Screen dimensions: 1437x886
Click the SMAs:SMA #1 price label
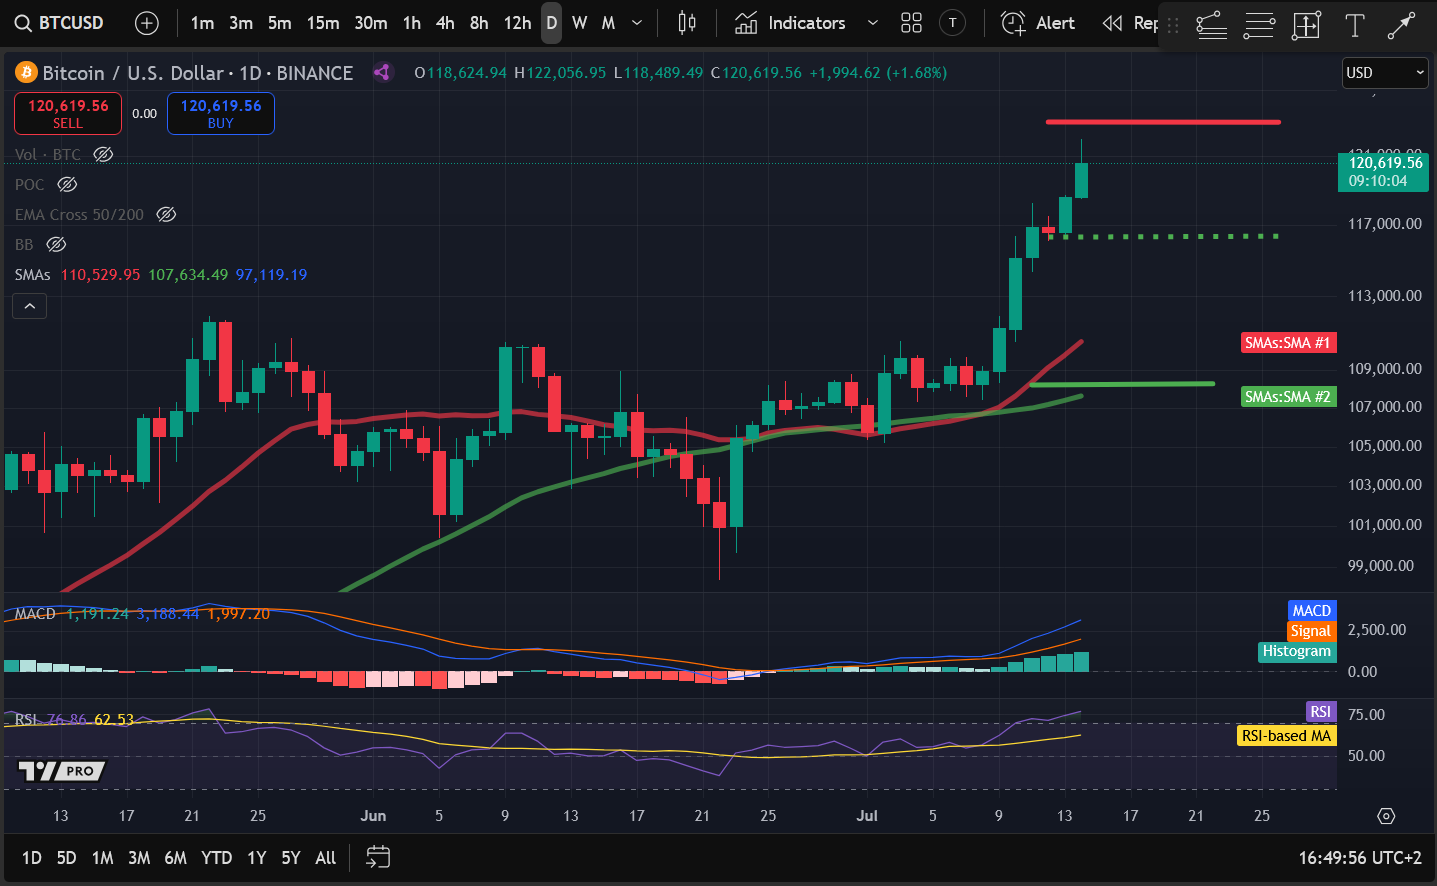(1287, 343)
